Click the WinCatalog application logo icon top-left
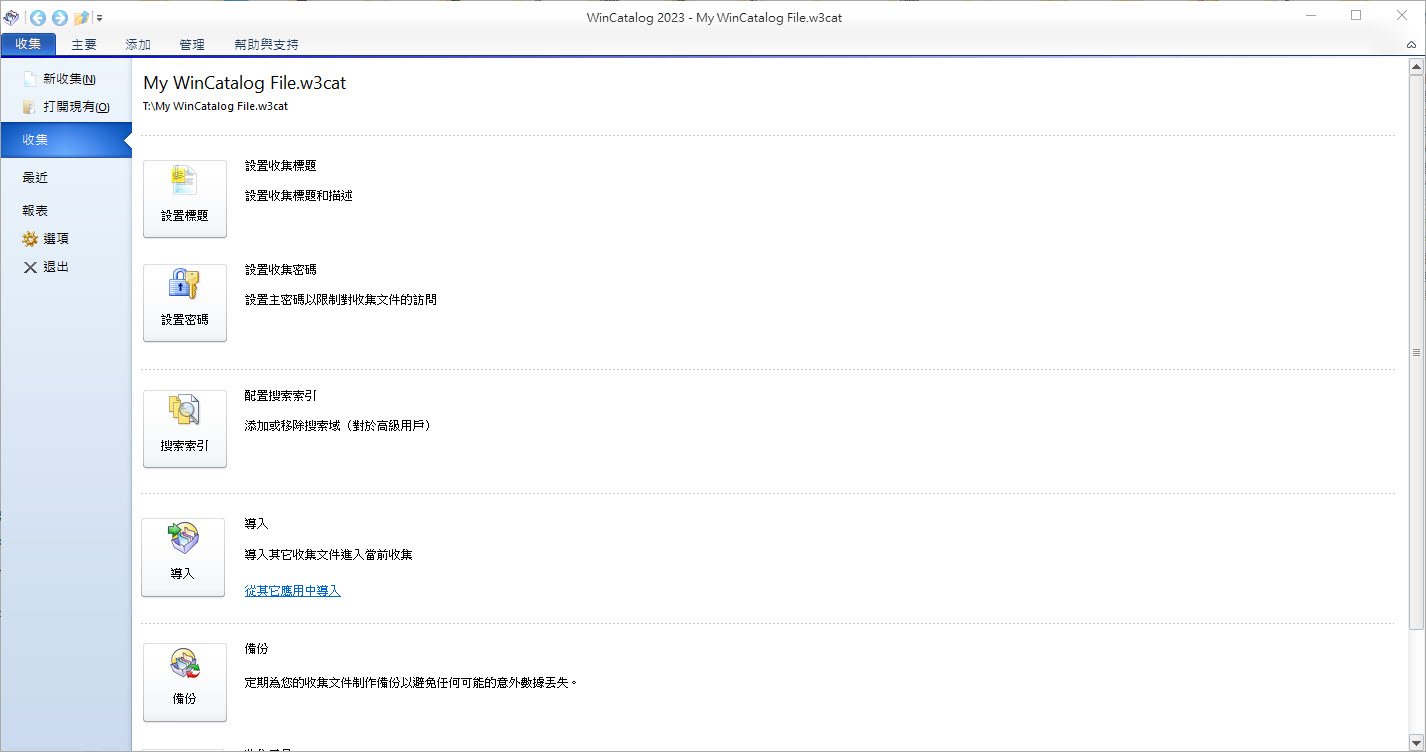 (x=10, y=17)
